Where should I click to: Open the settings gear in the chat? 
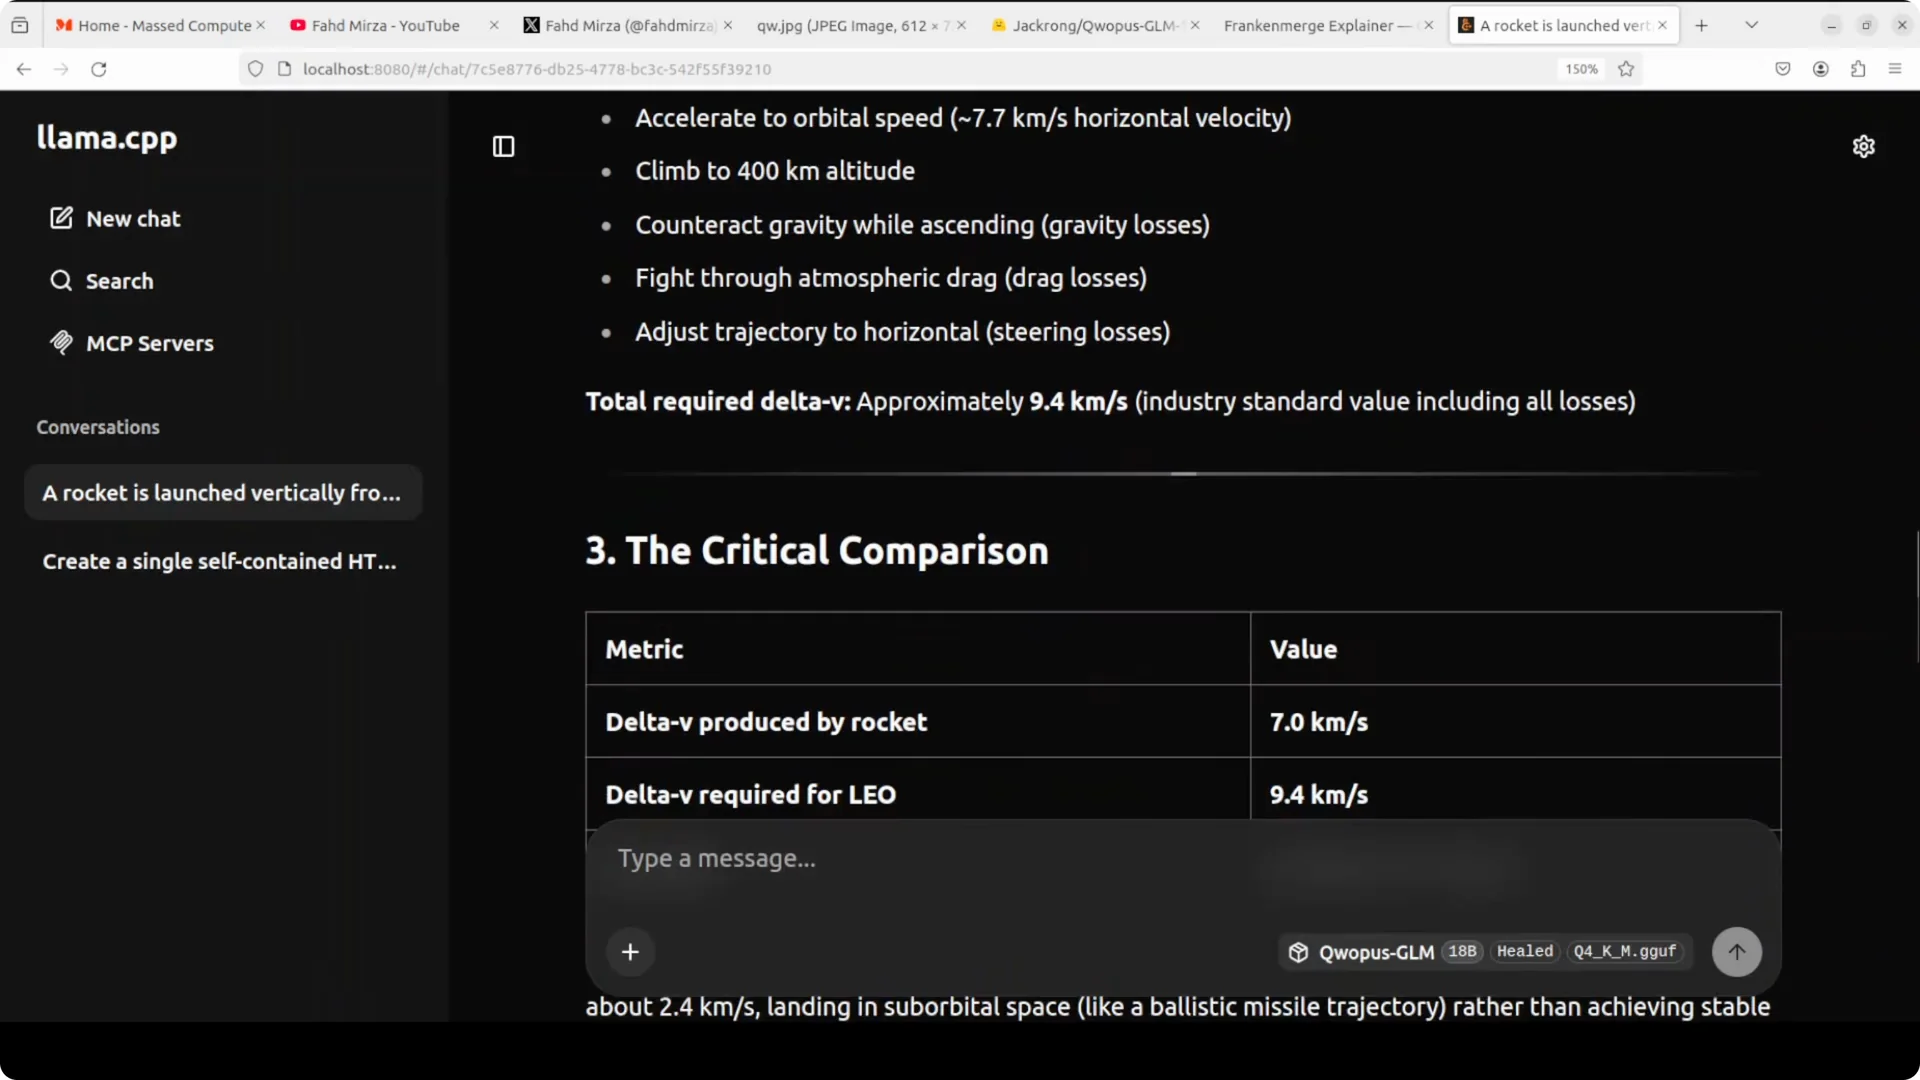pyautogui.click(x=1863, y=146)
